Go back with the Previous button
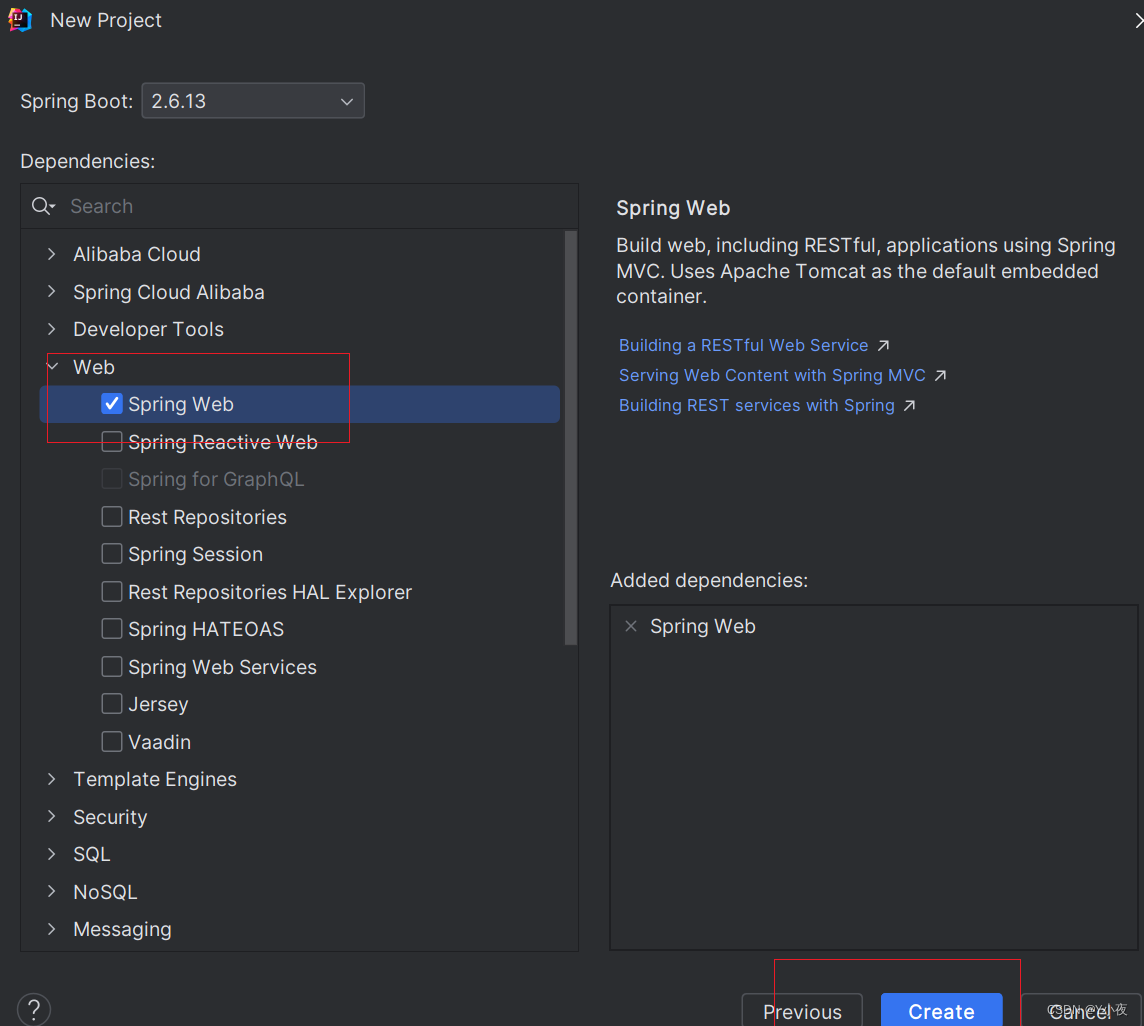The height and width of the screenshot is (1026, 1144). click(x=802, y=1011)
